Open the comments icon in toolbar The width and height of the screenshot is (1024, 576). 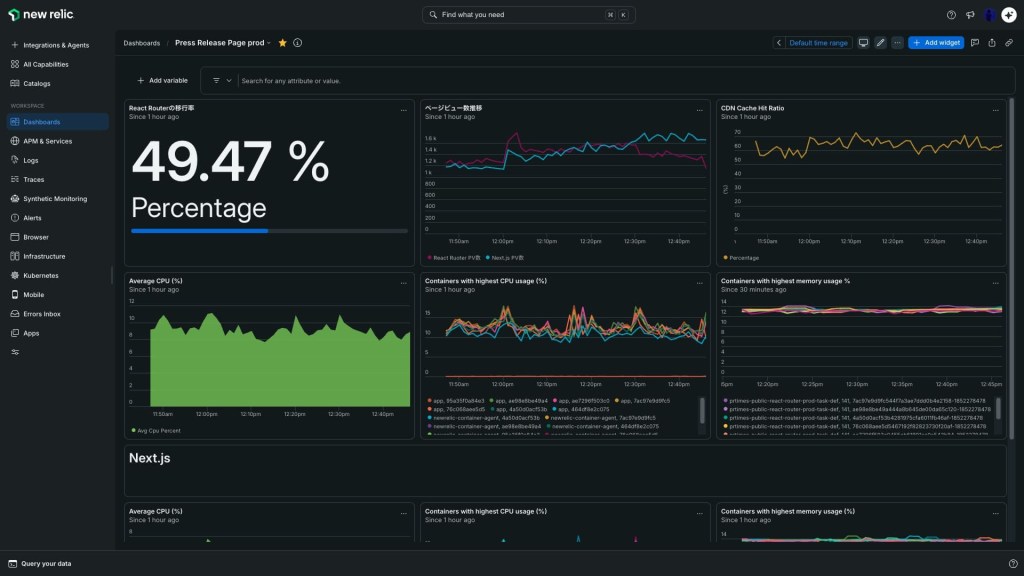pyautogui.click(x=975, y=42)
